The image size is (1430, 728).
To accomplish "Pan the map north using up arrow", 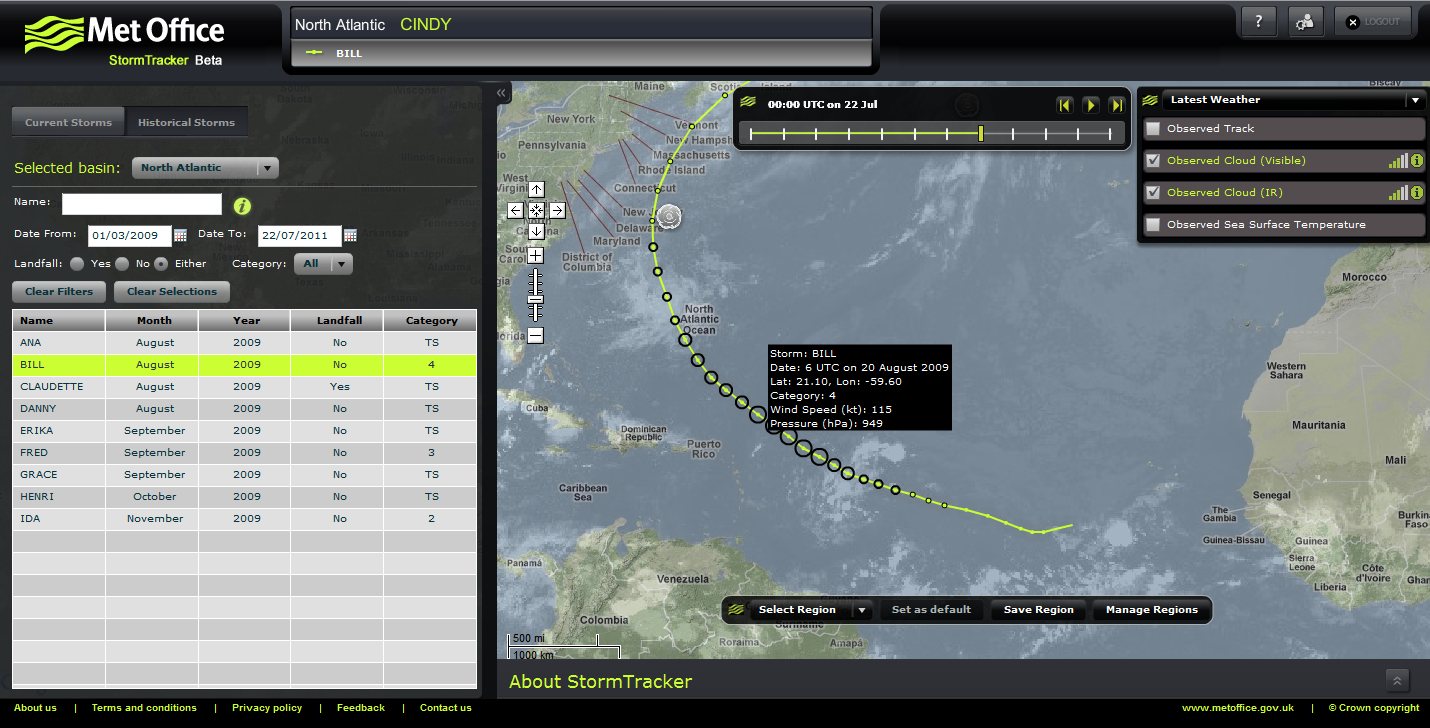I will [536, 189].
